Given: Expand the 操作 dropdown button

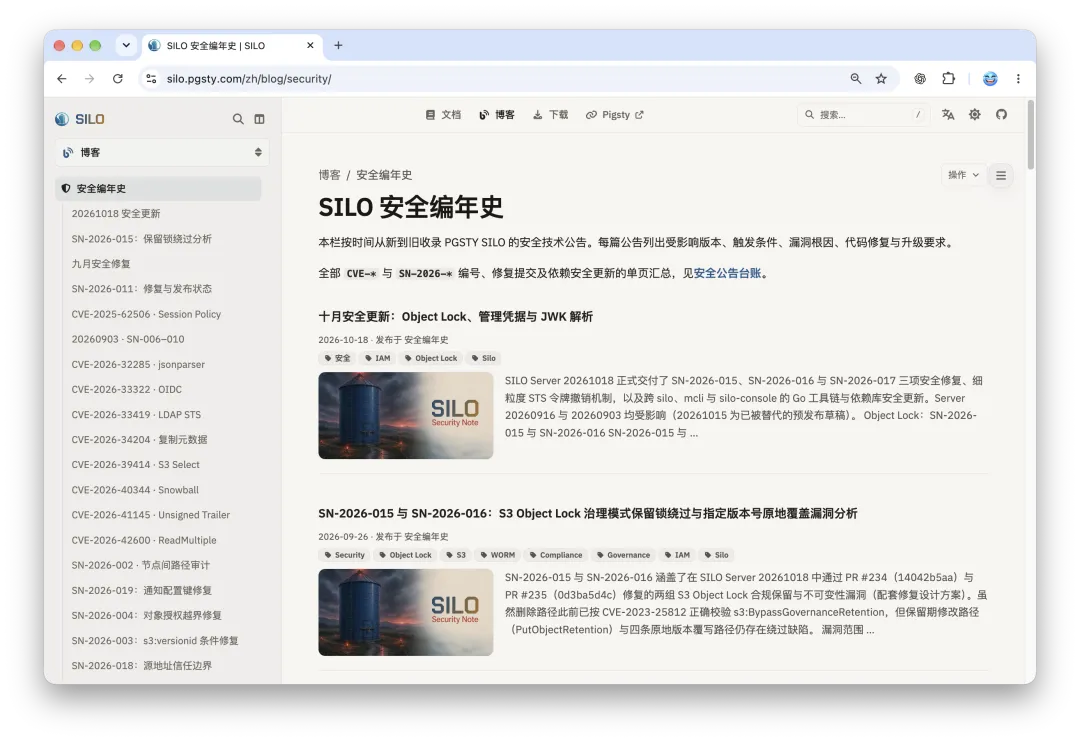Looking at the screenshot, I should [963, 175].
